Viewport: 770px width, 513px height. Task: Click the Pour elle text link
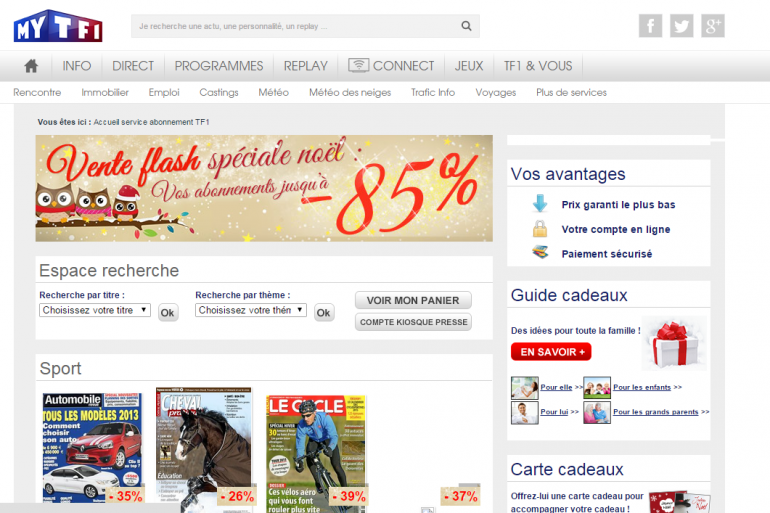(556, 387)
